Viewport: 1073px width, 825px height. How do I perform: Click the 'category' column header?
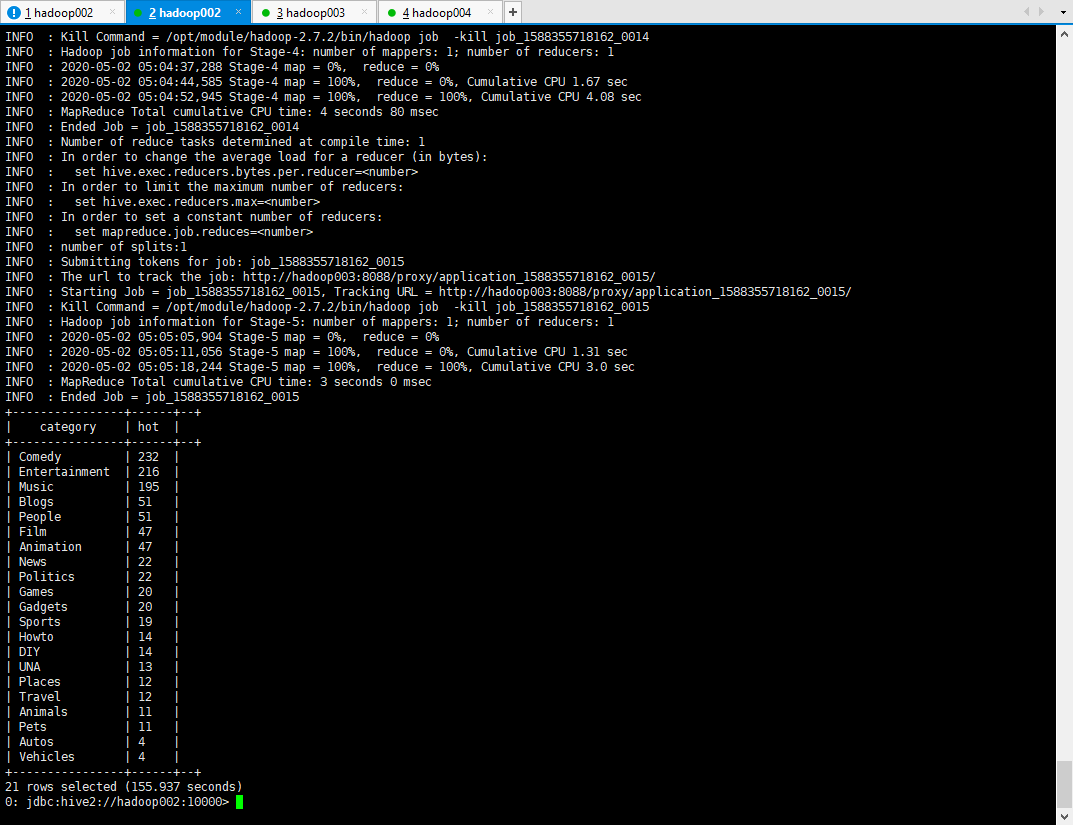coord(68,427)
